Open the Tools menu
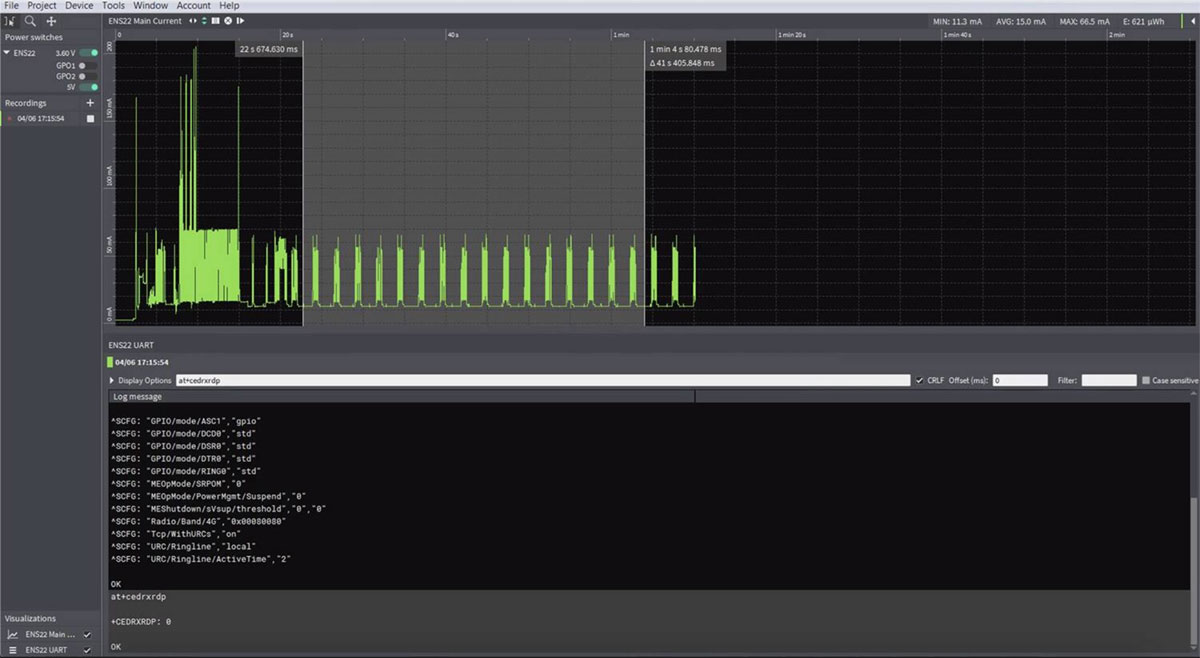Viewport: 1200px width, 658px height. pos(113,6)
